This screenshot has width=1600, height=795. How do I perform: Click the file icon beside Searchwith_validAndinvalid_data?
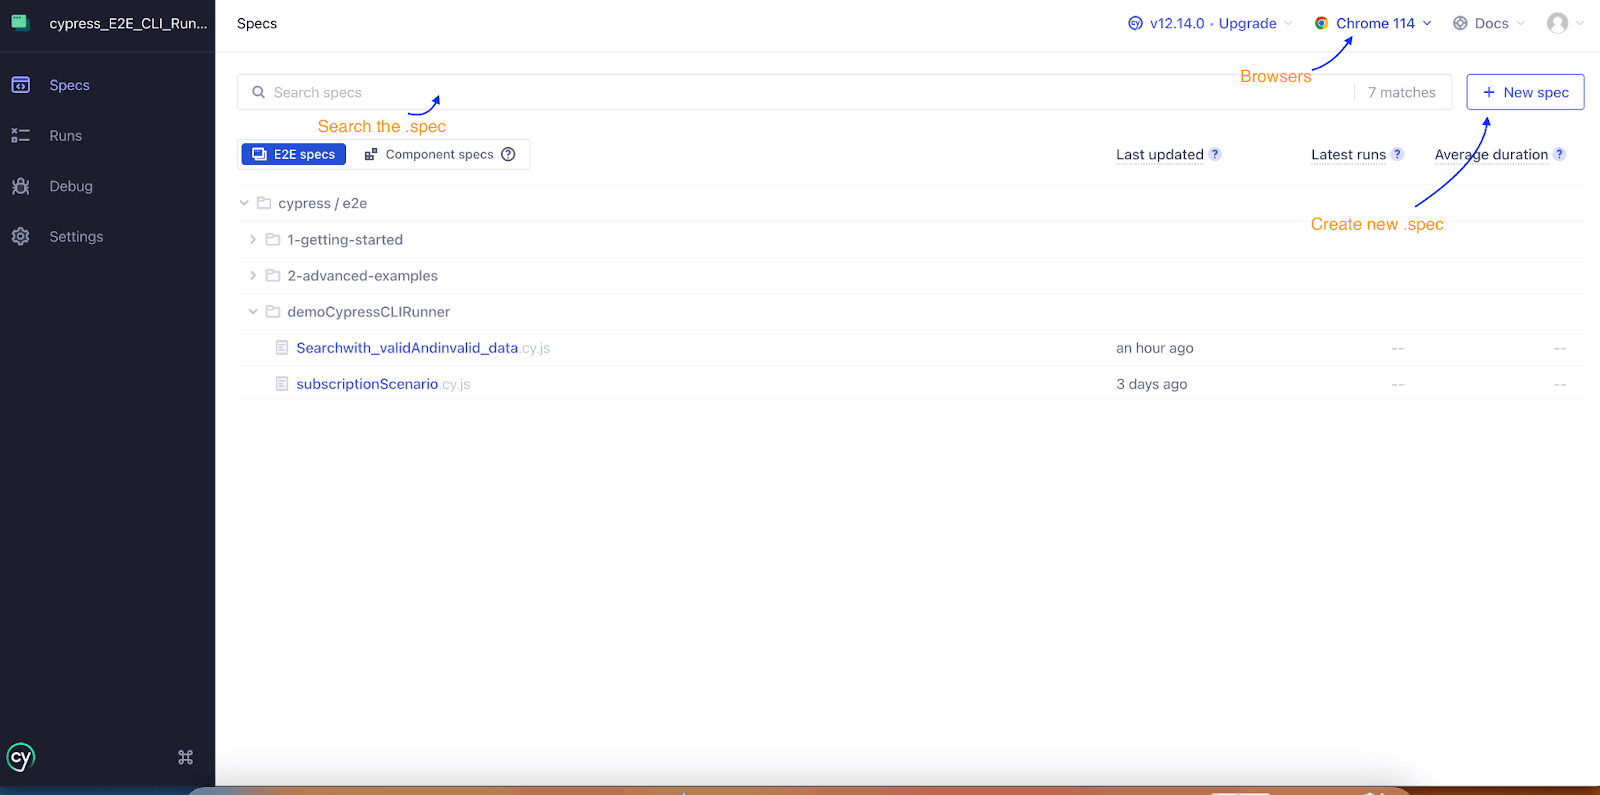pos(282,348)
